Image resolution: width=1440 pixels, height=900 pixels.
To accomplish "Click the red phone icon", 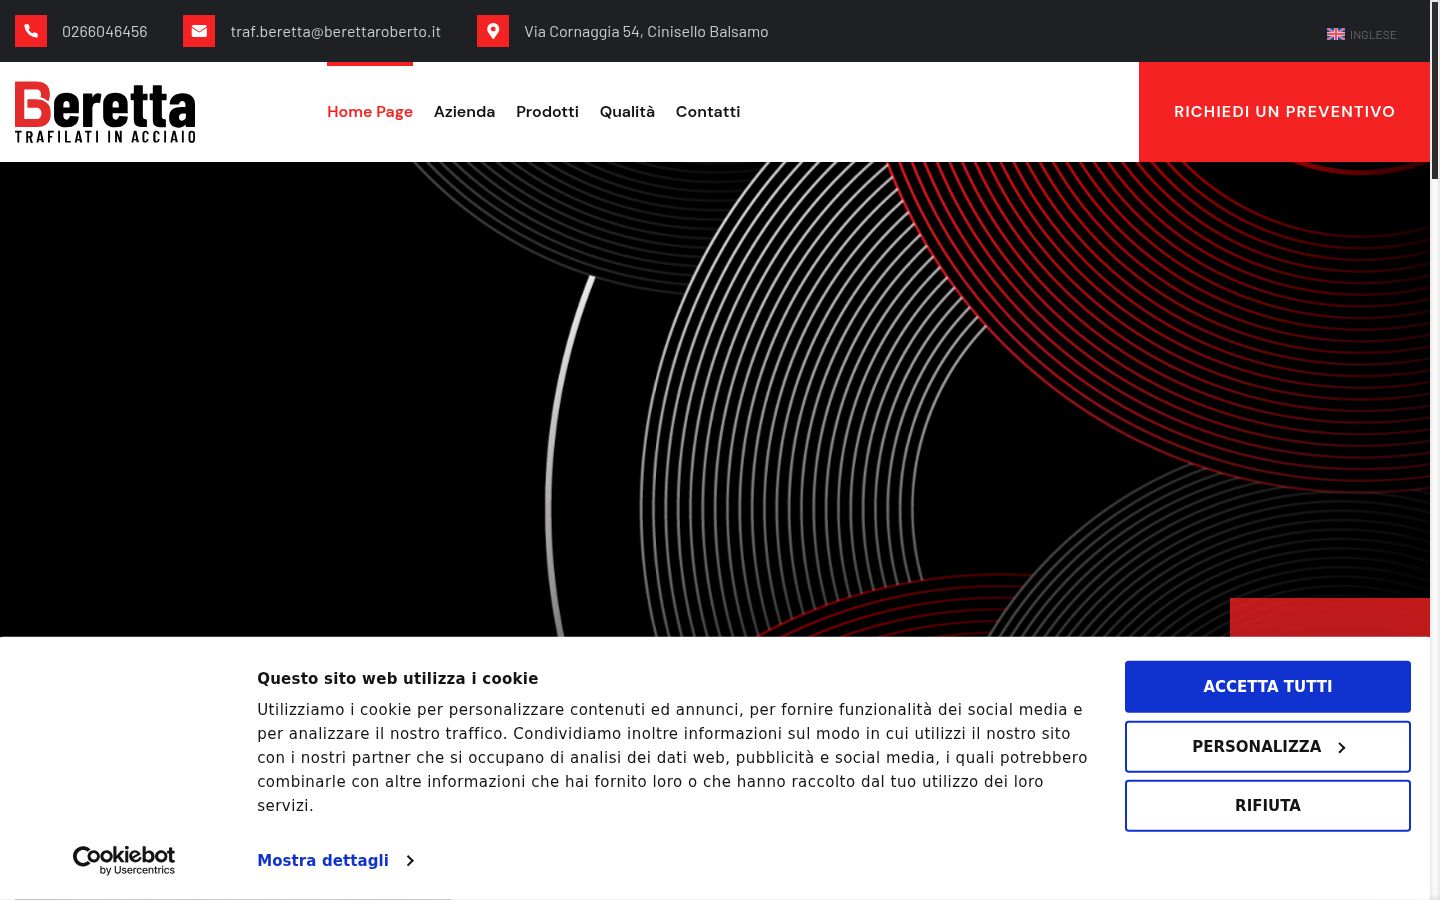I will pyautogui.click(x=31, y=31).
